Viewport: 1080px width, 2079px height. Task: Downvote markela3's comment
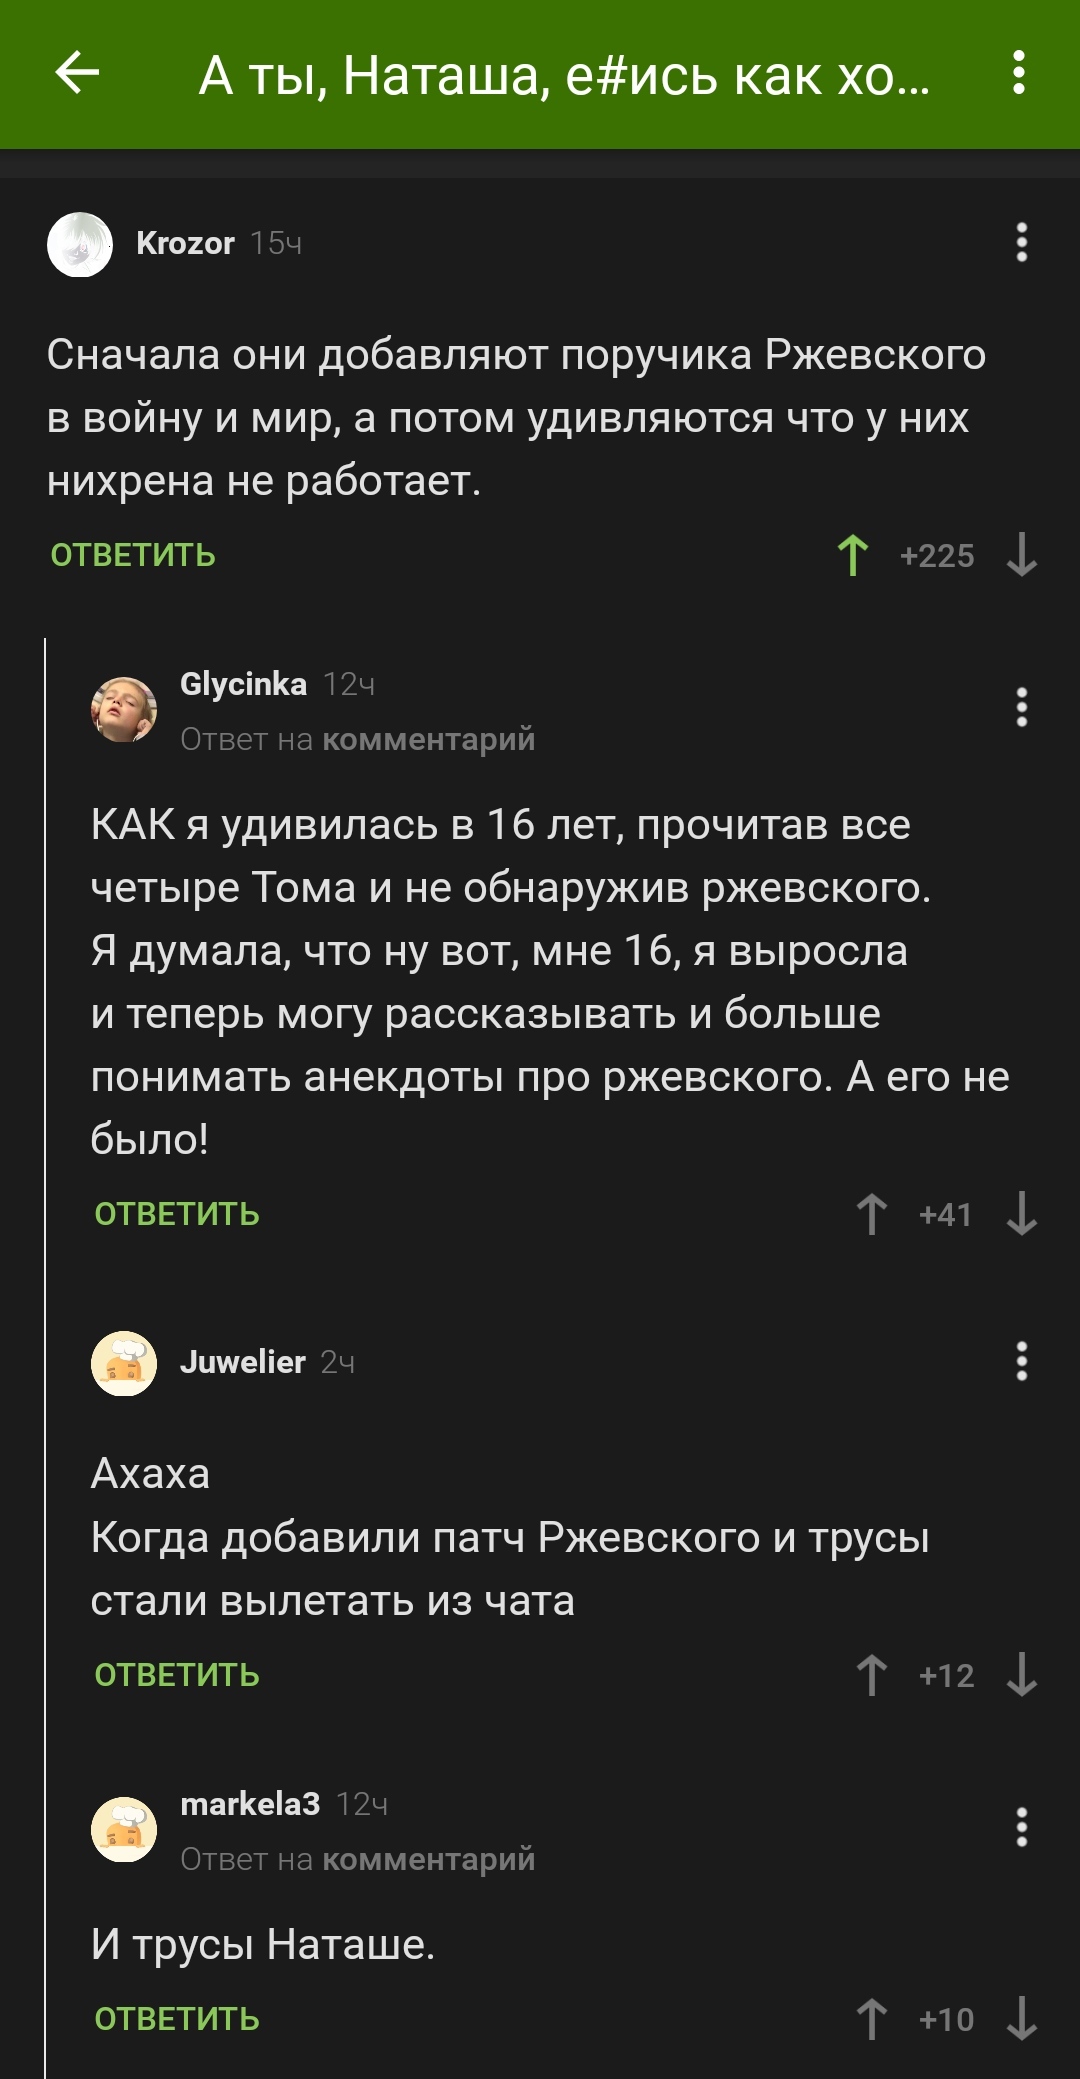coord(1021,2019)
